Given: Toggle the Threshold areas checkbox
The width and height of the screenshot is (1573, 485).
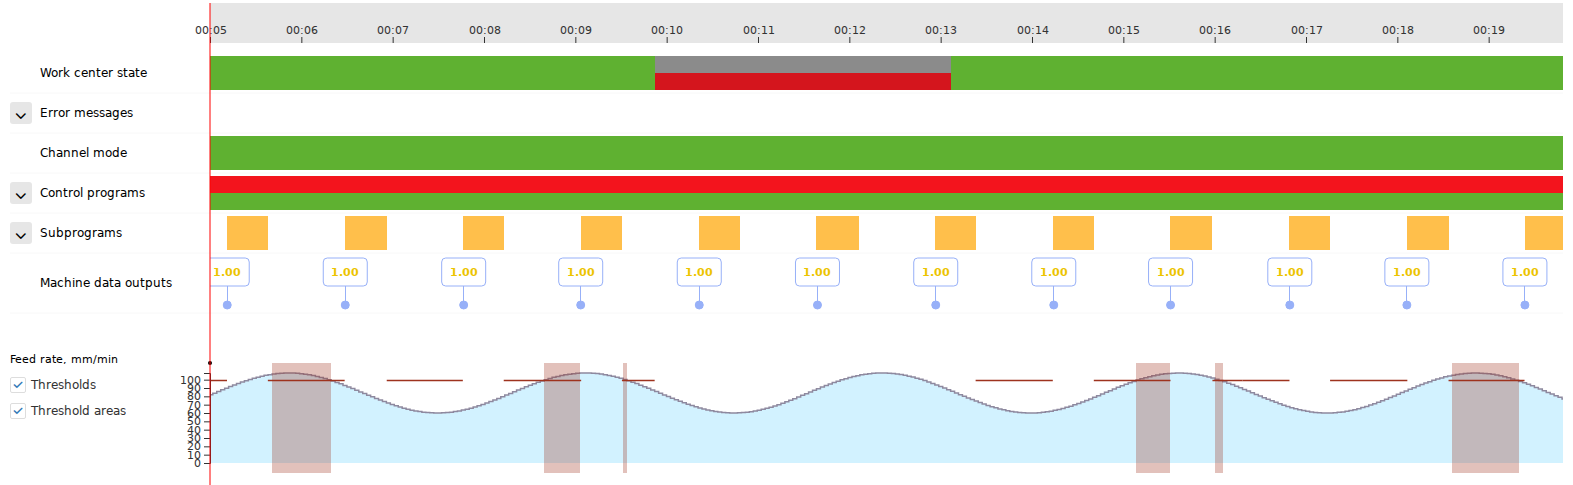Looking at the screenshot, I should [x=18, y=411].
